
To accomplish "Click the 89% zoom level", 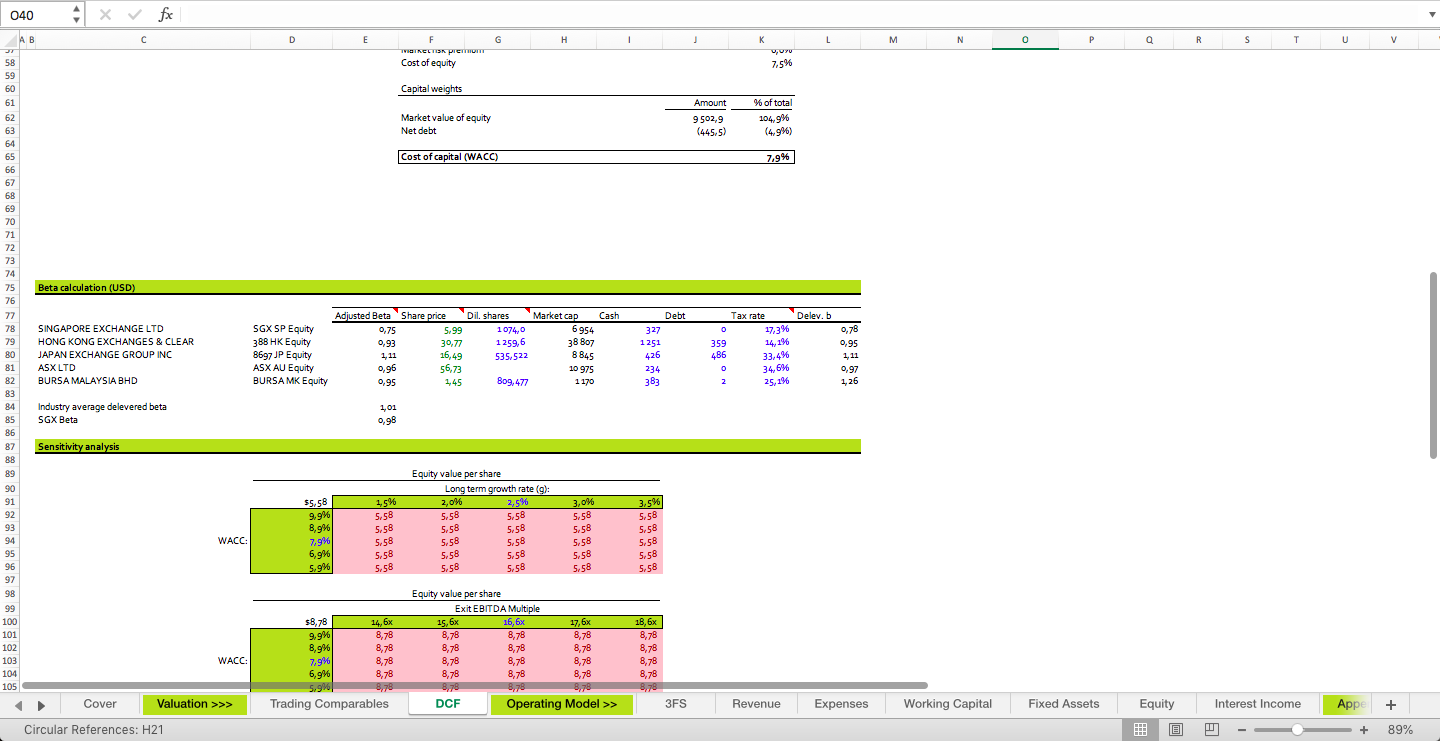I will click(1400, 730).
